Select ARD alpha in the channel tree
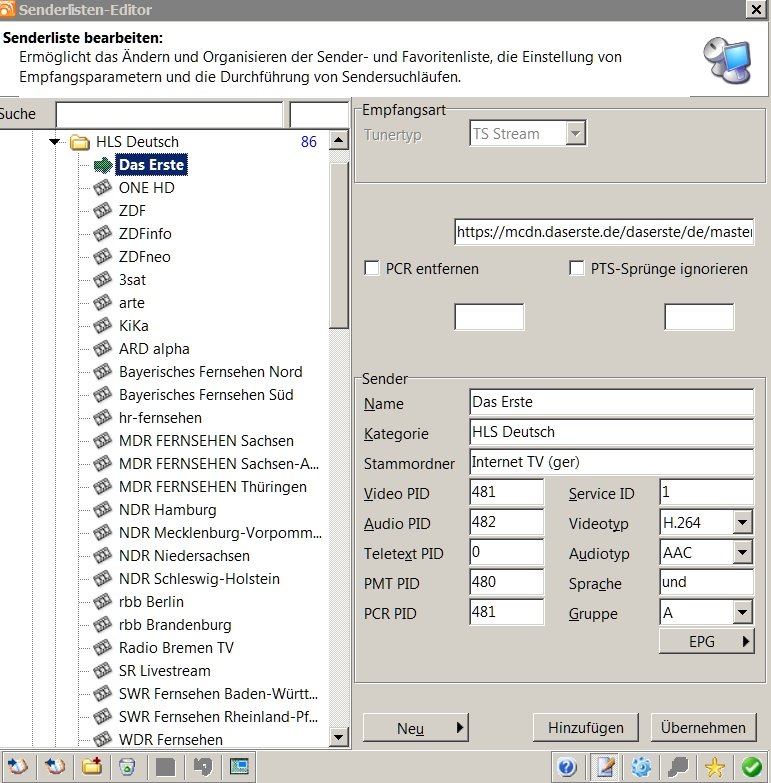The width and height of the screenshot is (771, 783). (x=154, y=349)
